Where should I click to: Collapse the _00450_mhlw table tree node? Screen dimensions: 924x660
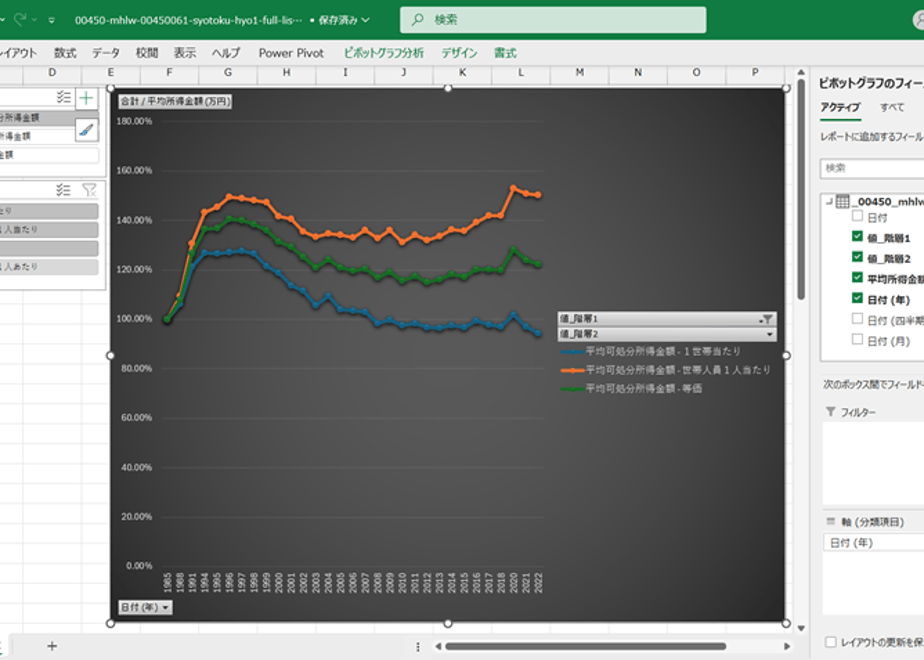(x=830, y=202)
